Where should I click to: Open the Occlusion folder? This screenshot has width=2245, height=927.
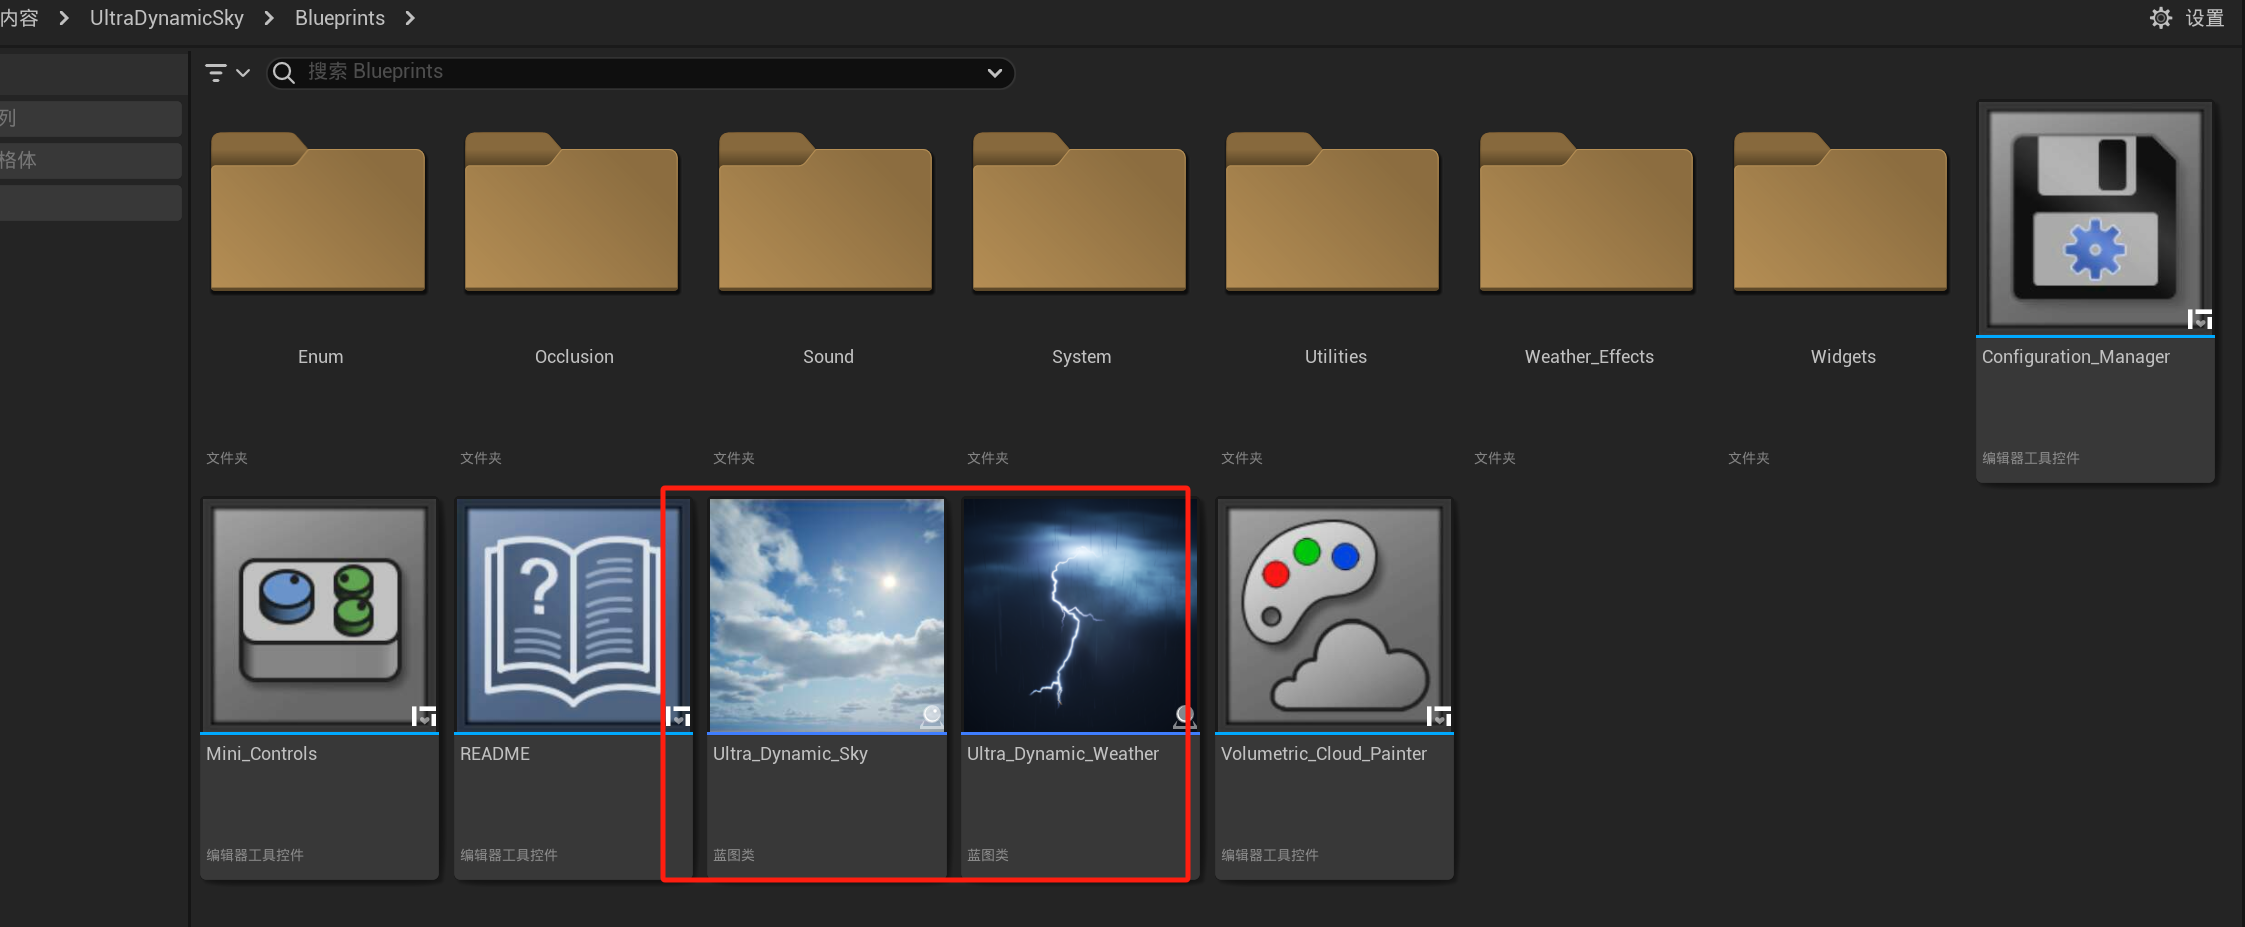click(572, 212)
